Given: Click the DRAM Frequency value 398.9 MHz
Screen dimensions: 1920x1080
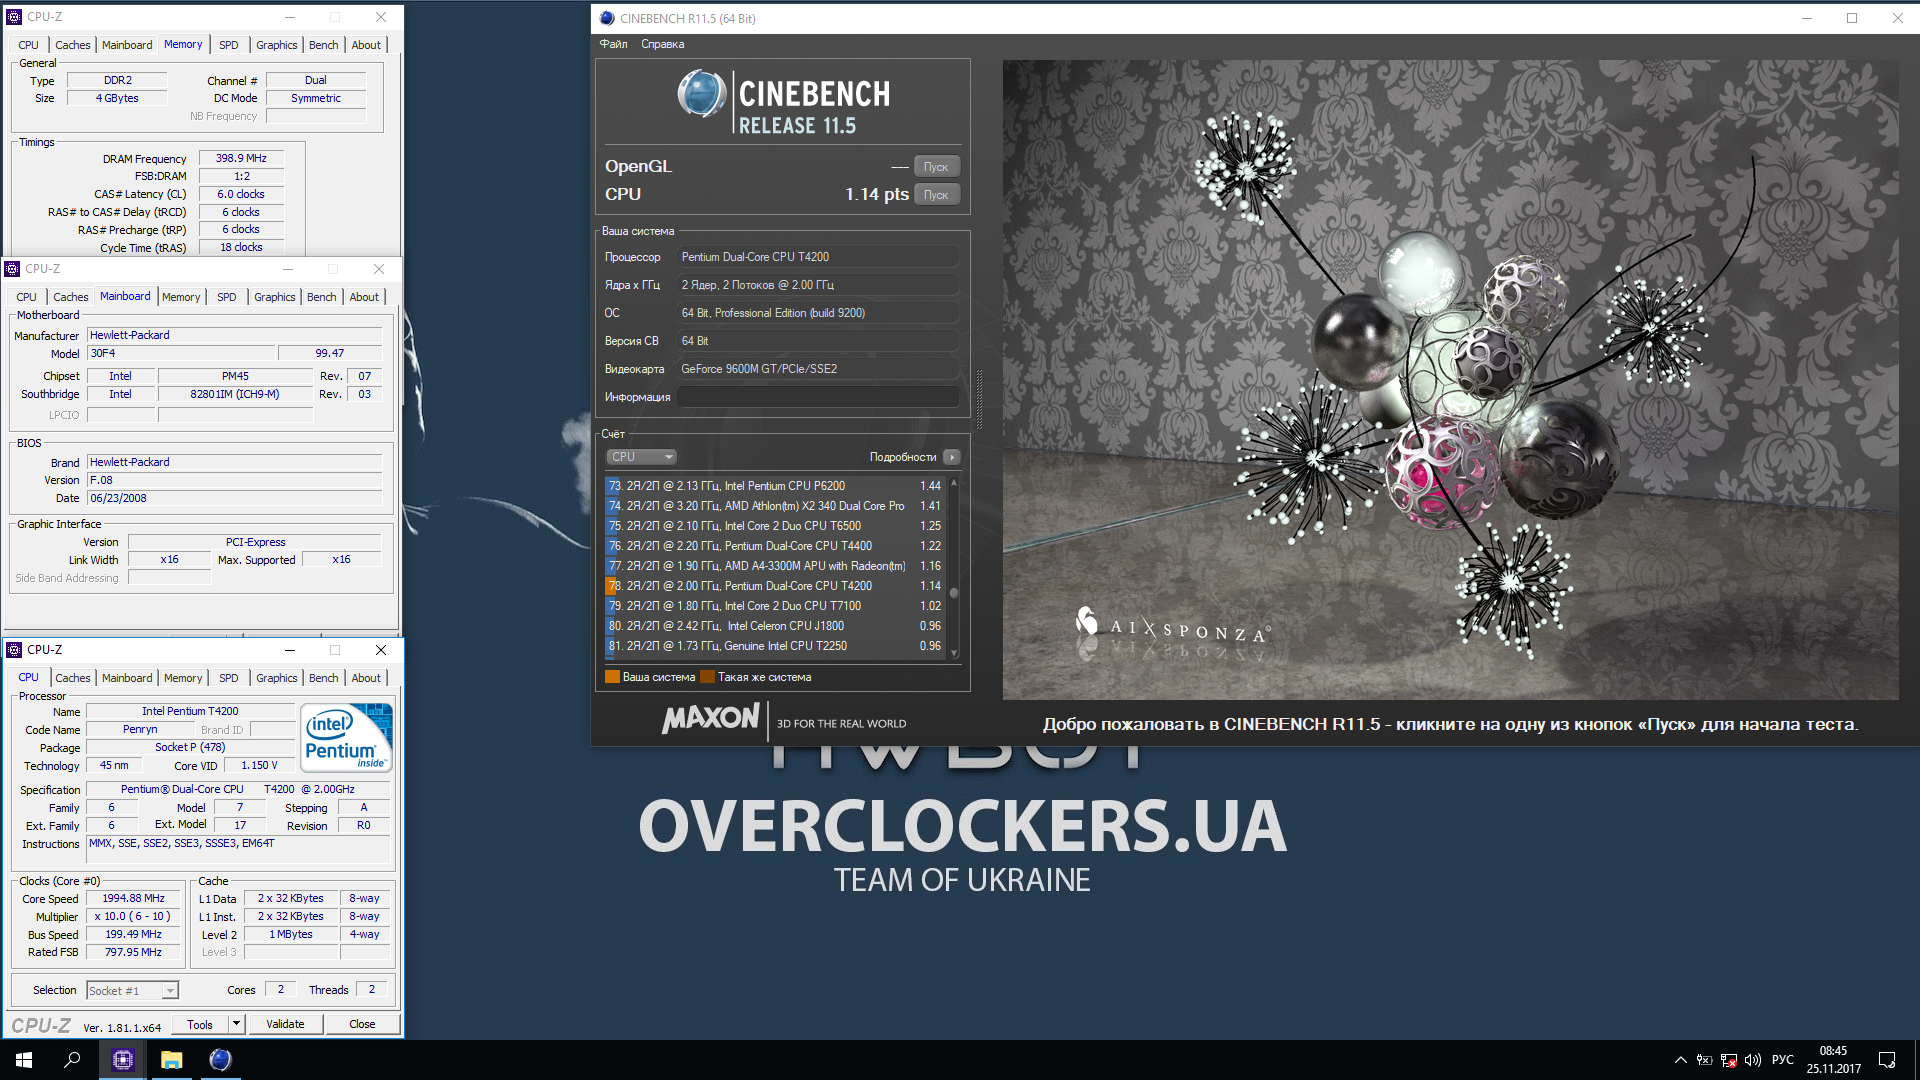Looking at the screenshot, I should tap(241, 158).
